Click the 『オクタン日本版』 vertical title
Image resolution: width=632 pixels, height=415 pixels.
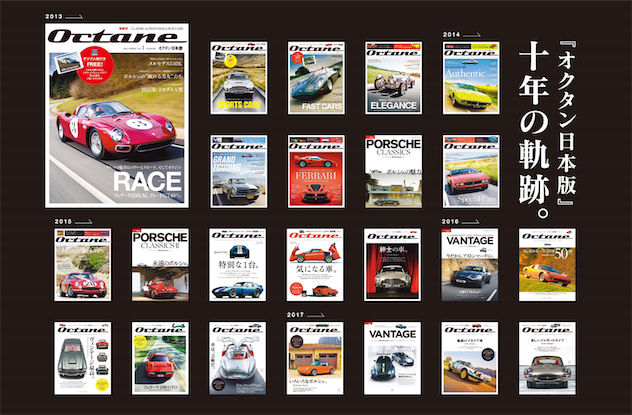point(567,123)
